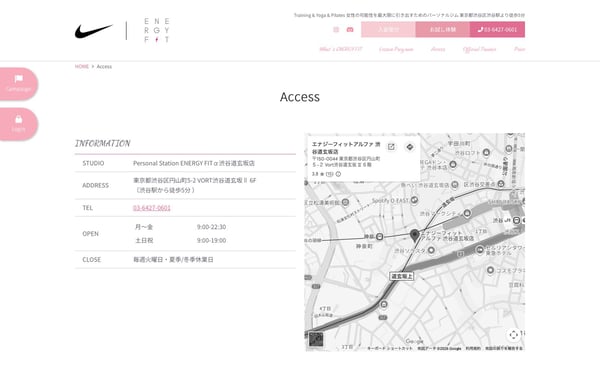The width and height of the screenshot is (600, 375).
Task: Click the 渋谷駅から徒歩5分 note
Action: click(165, 190)
